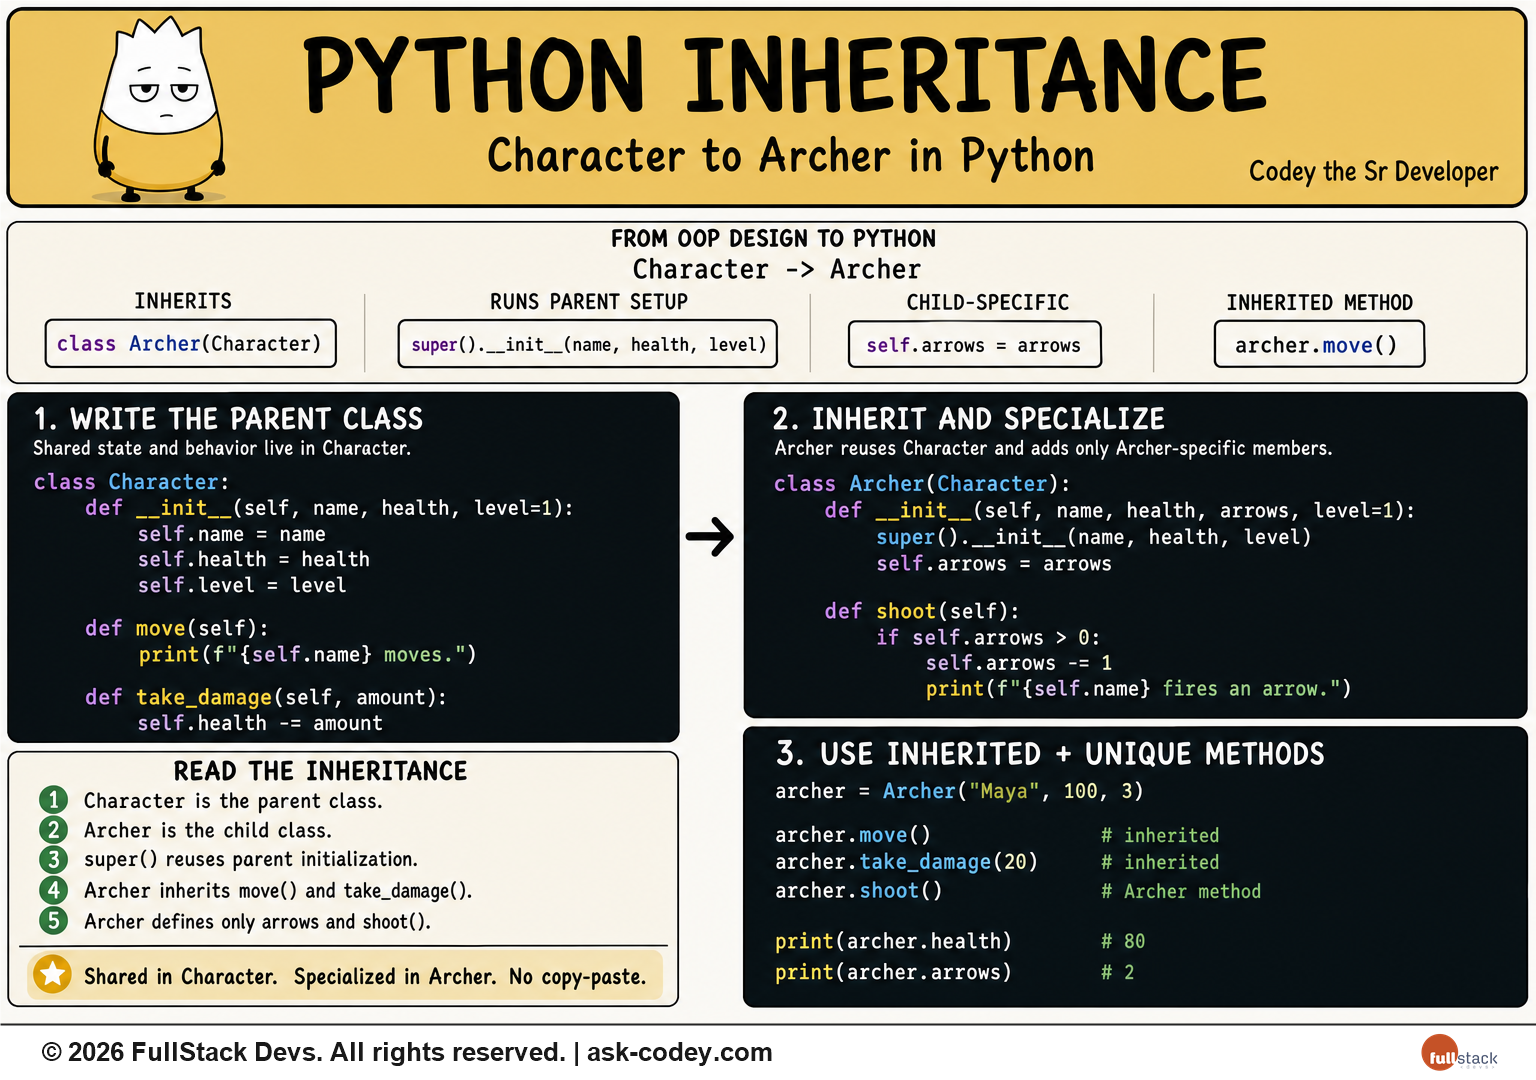Select "Archer inherits move() and take_damage()."
Screen dimensions: 1536x1080
coord(278,891)
